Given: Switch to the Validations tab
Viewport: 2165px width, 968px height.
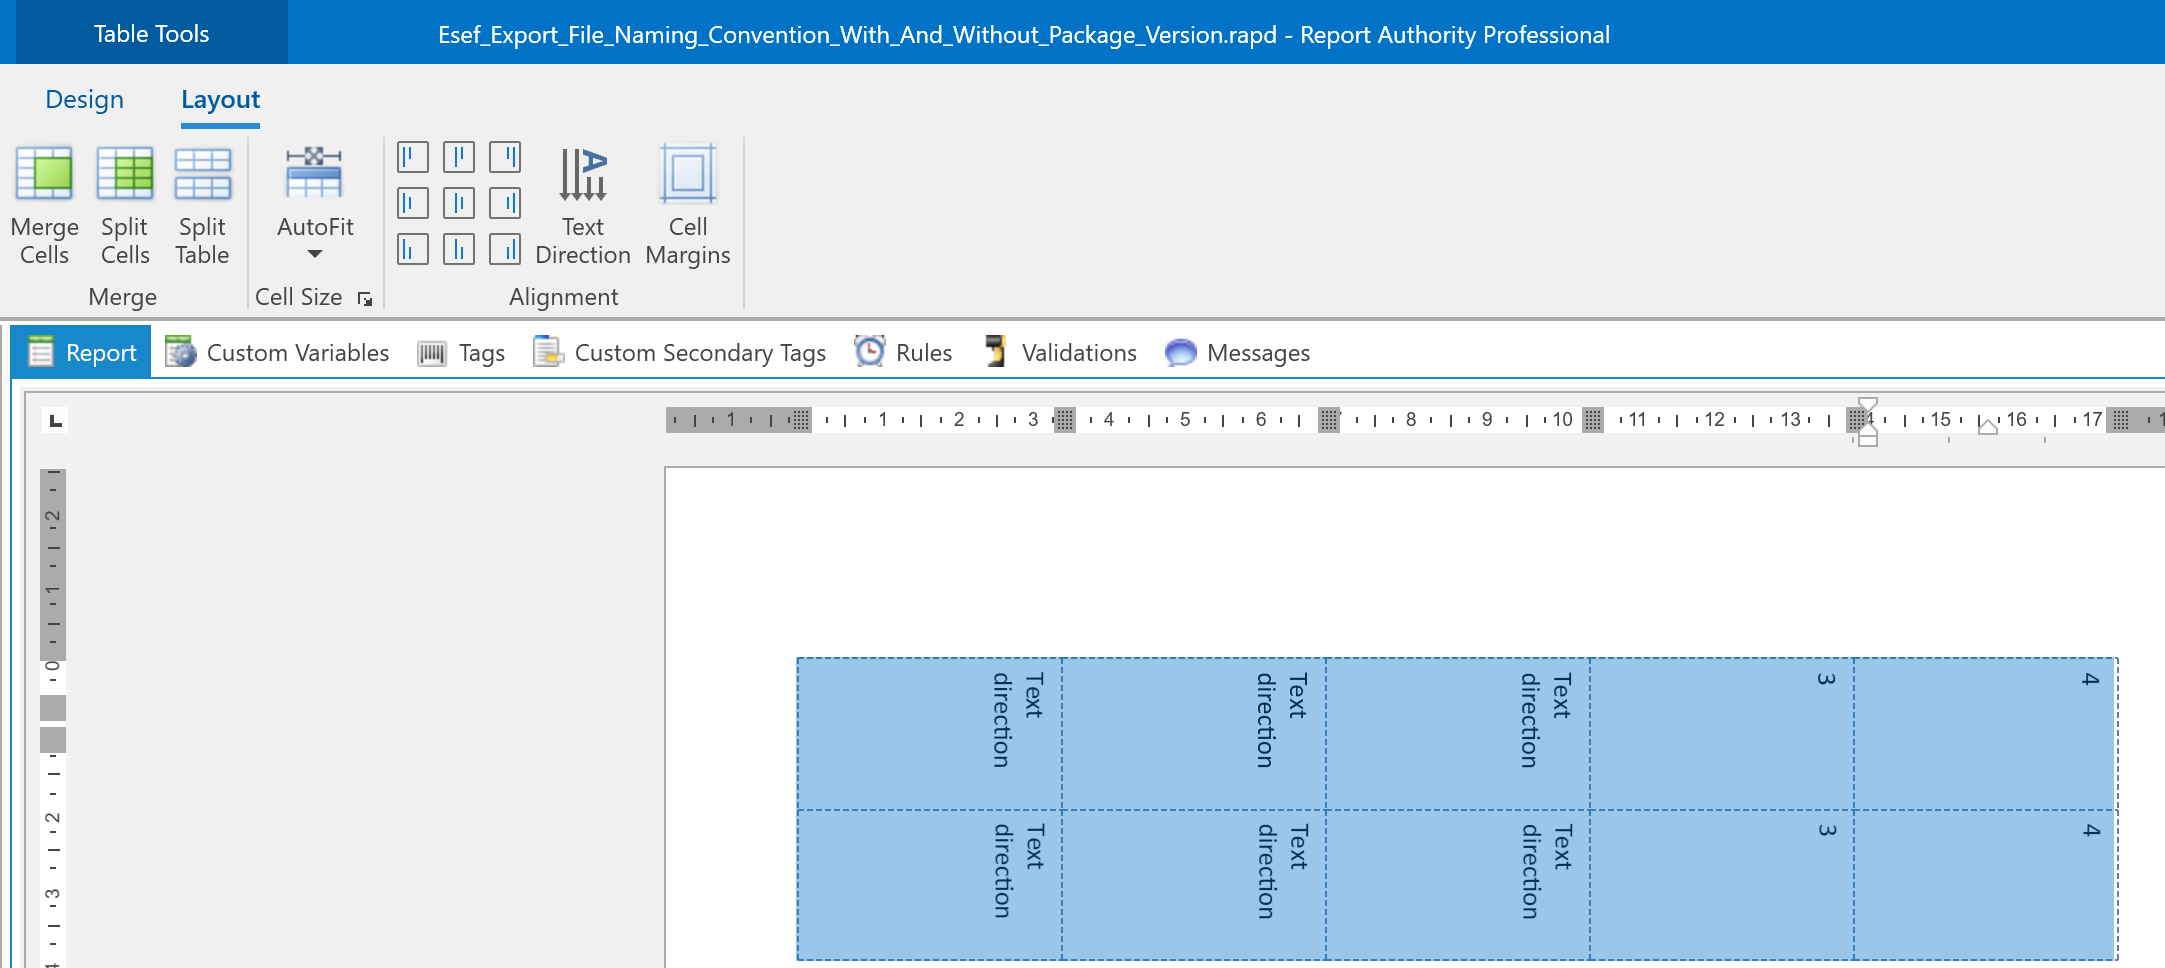Looking at the screenshot, I should 1061,352.
